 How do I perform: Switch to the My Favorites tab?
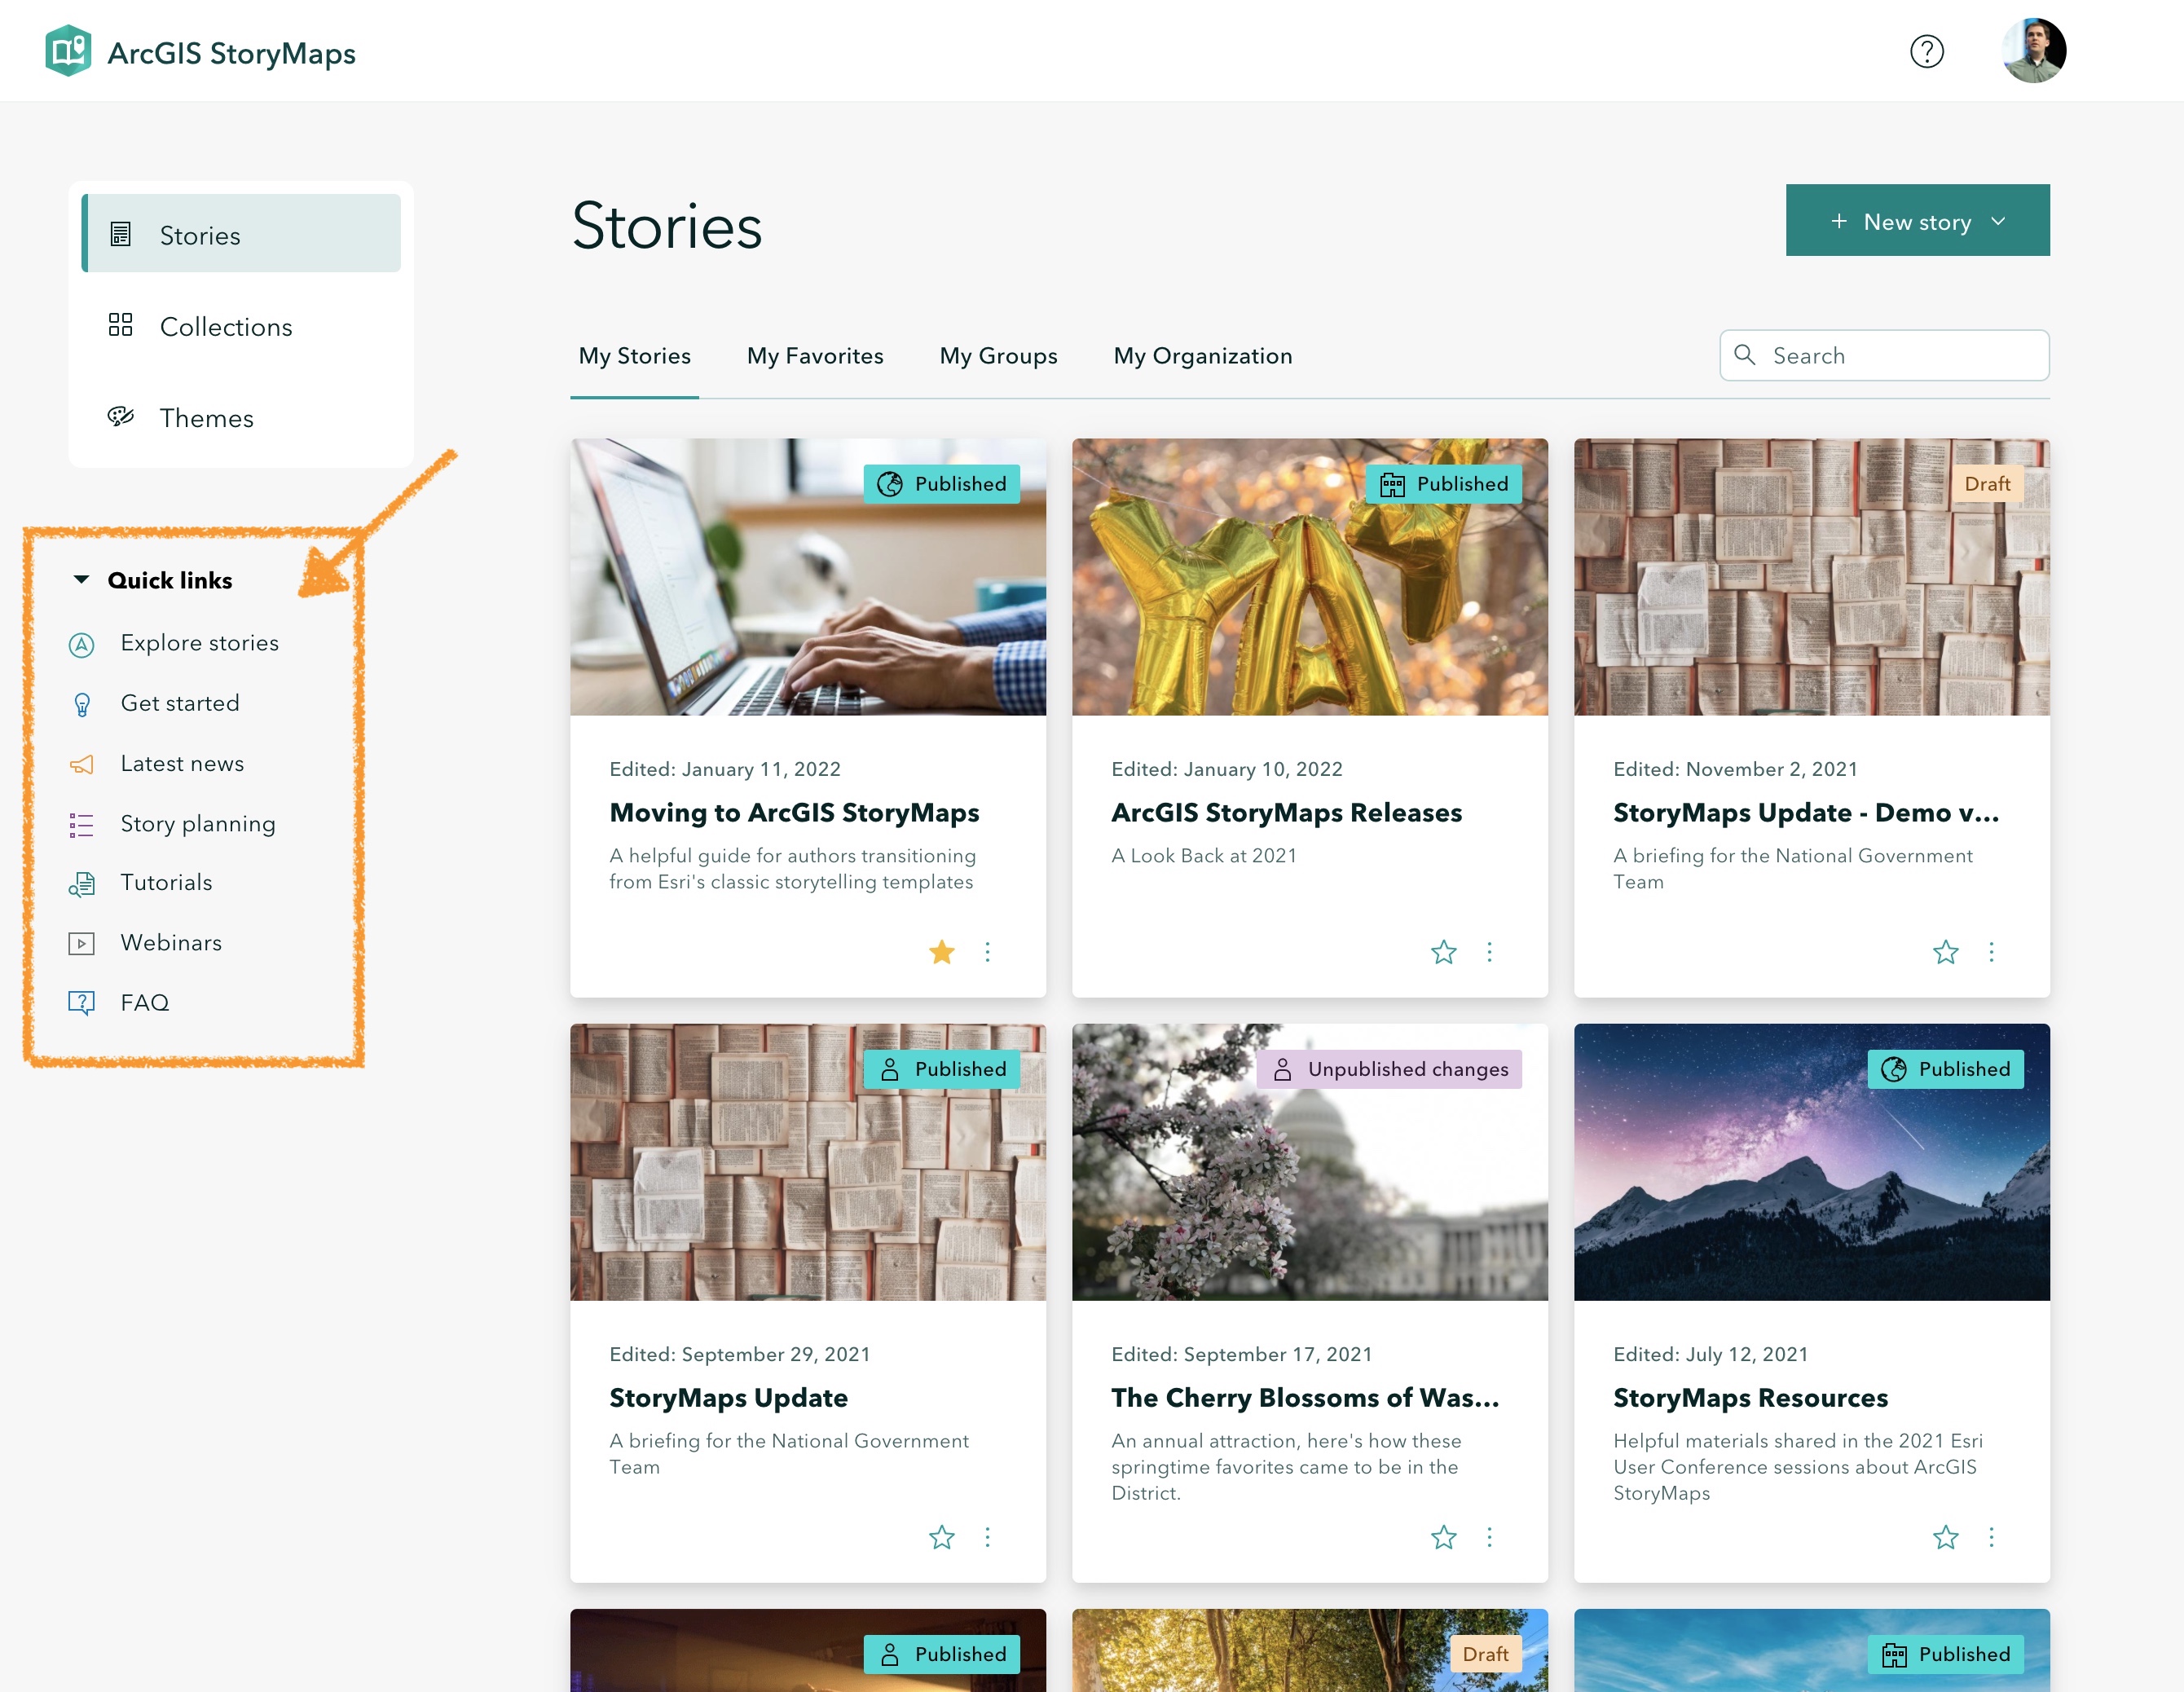(815, 355)
